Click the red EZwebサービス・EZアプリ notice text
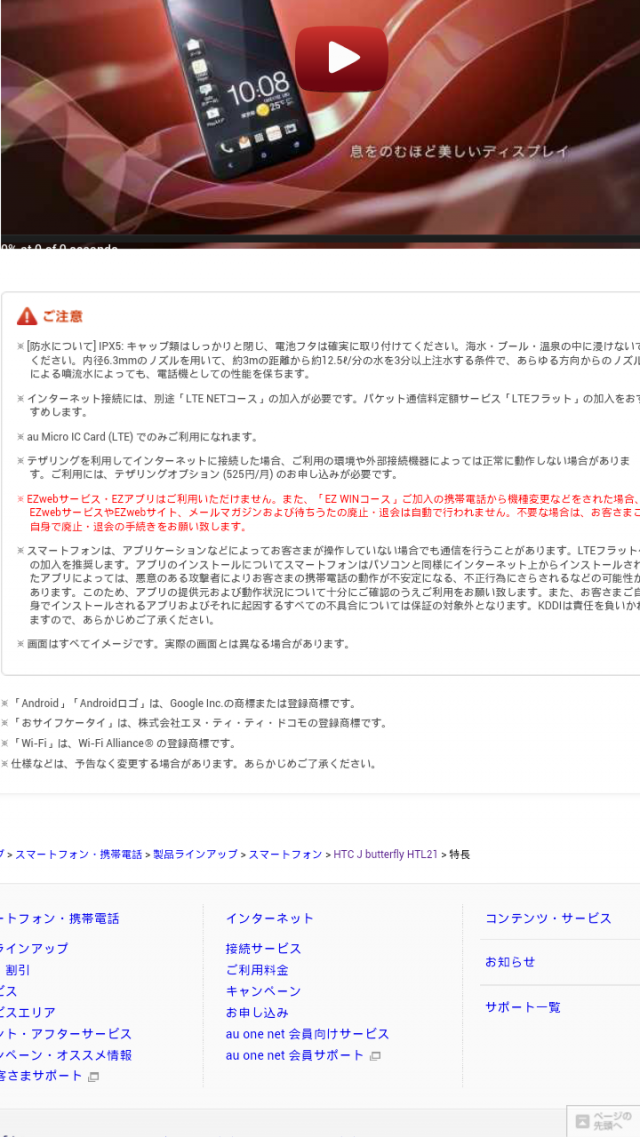640x1138 pixels. tap(328, 512)
